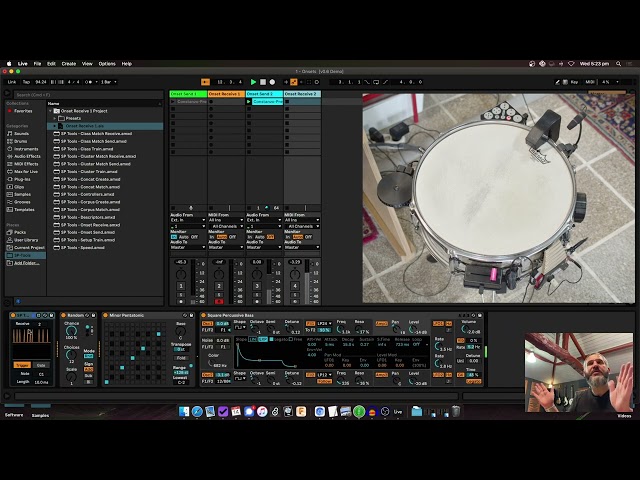Arm the global Record button

[x=272, y=82]
